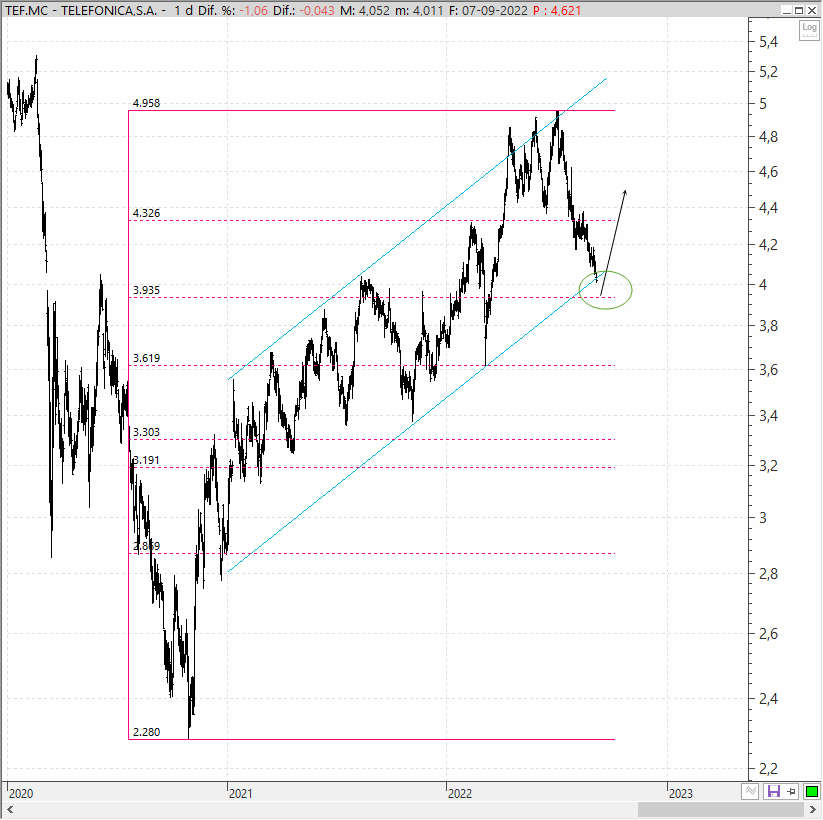Click the 4.326 Fibonacci level label
This screenshot has height=820, width=823.
point(146,213)
